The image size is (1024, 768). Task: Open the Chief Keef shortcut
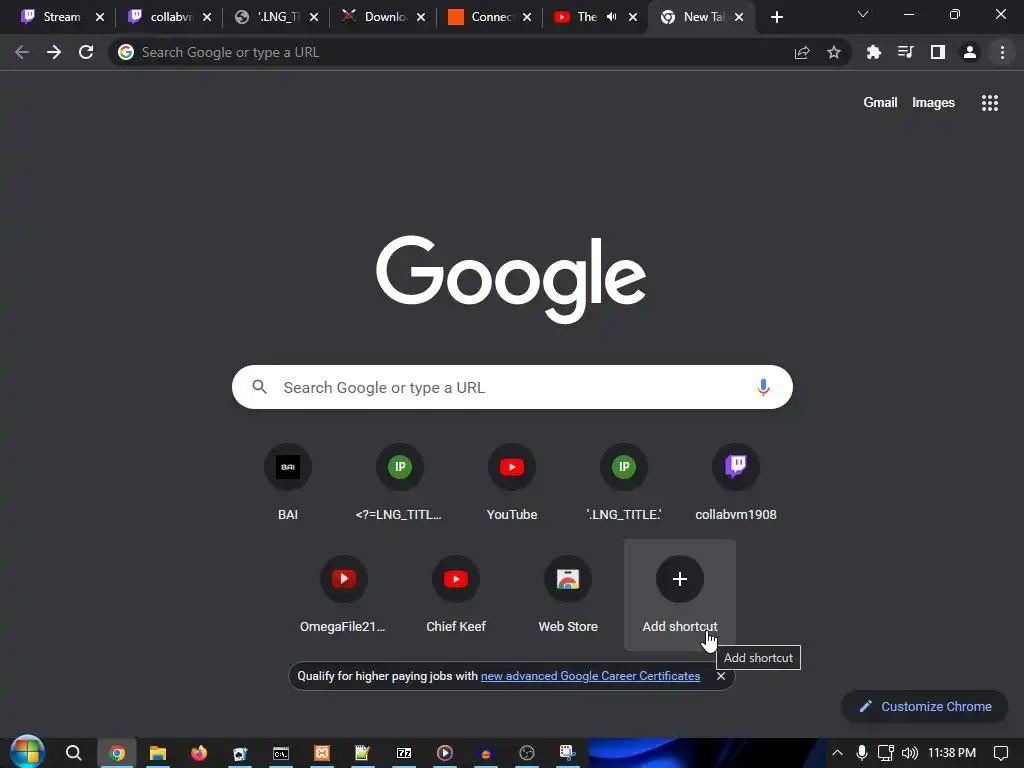[456, 594]
